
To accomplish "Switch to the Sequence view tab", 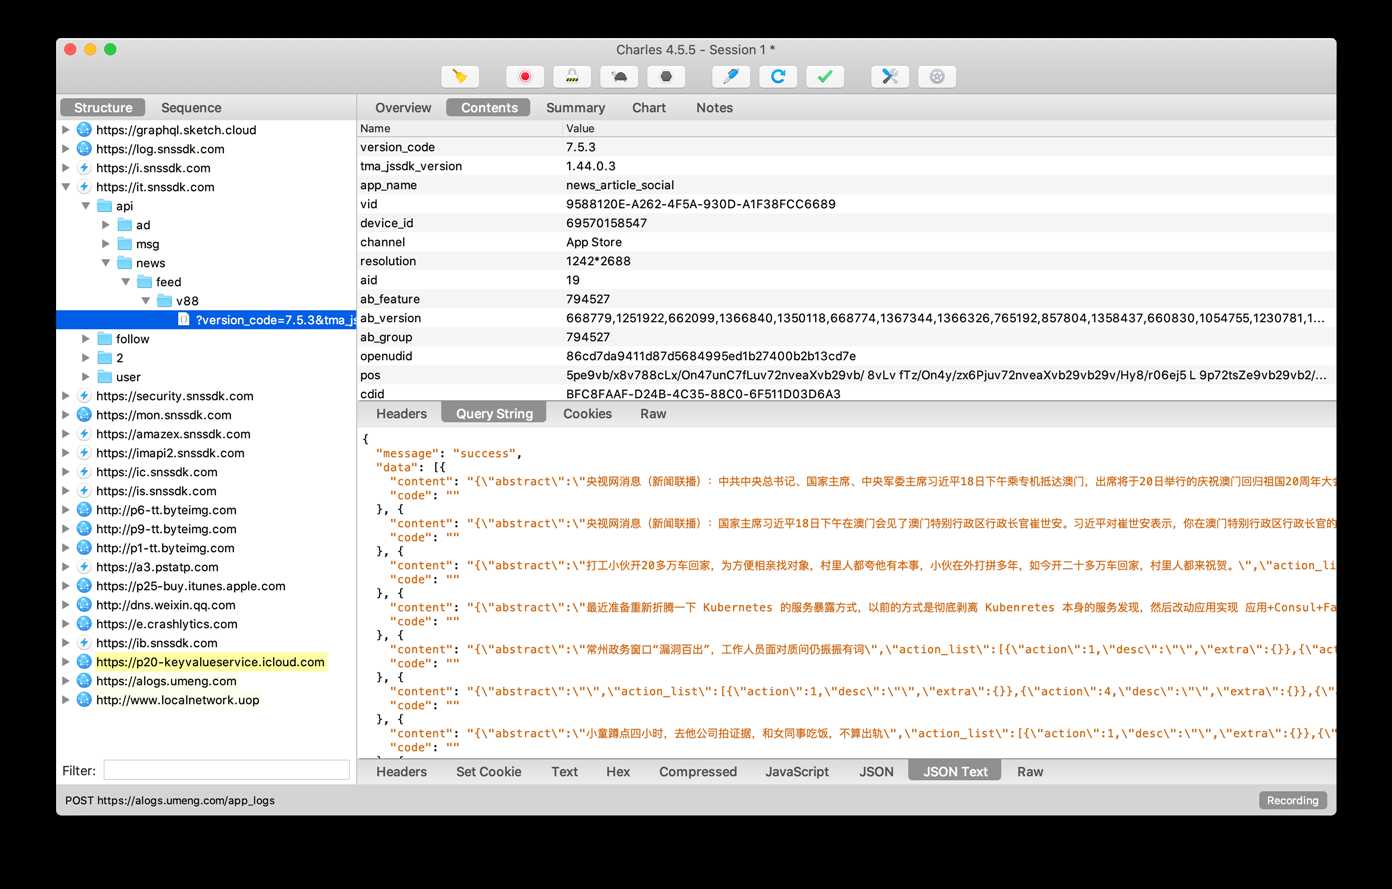I will coord(191,108).
